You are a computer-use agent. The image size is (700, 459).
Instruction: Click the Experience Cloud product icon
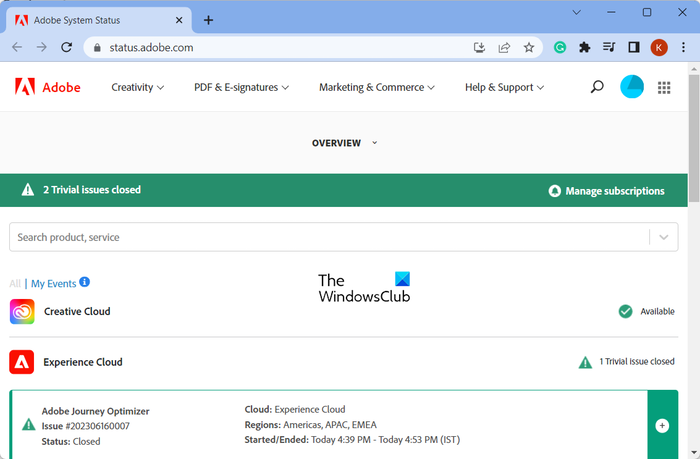tap(21, 362)
